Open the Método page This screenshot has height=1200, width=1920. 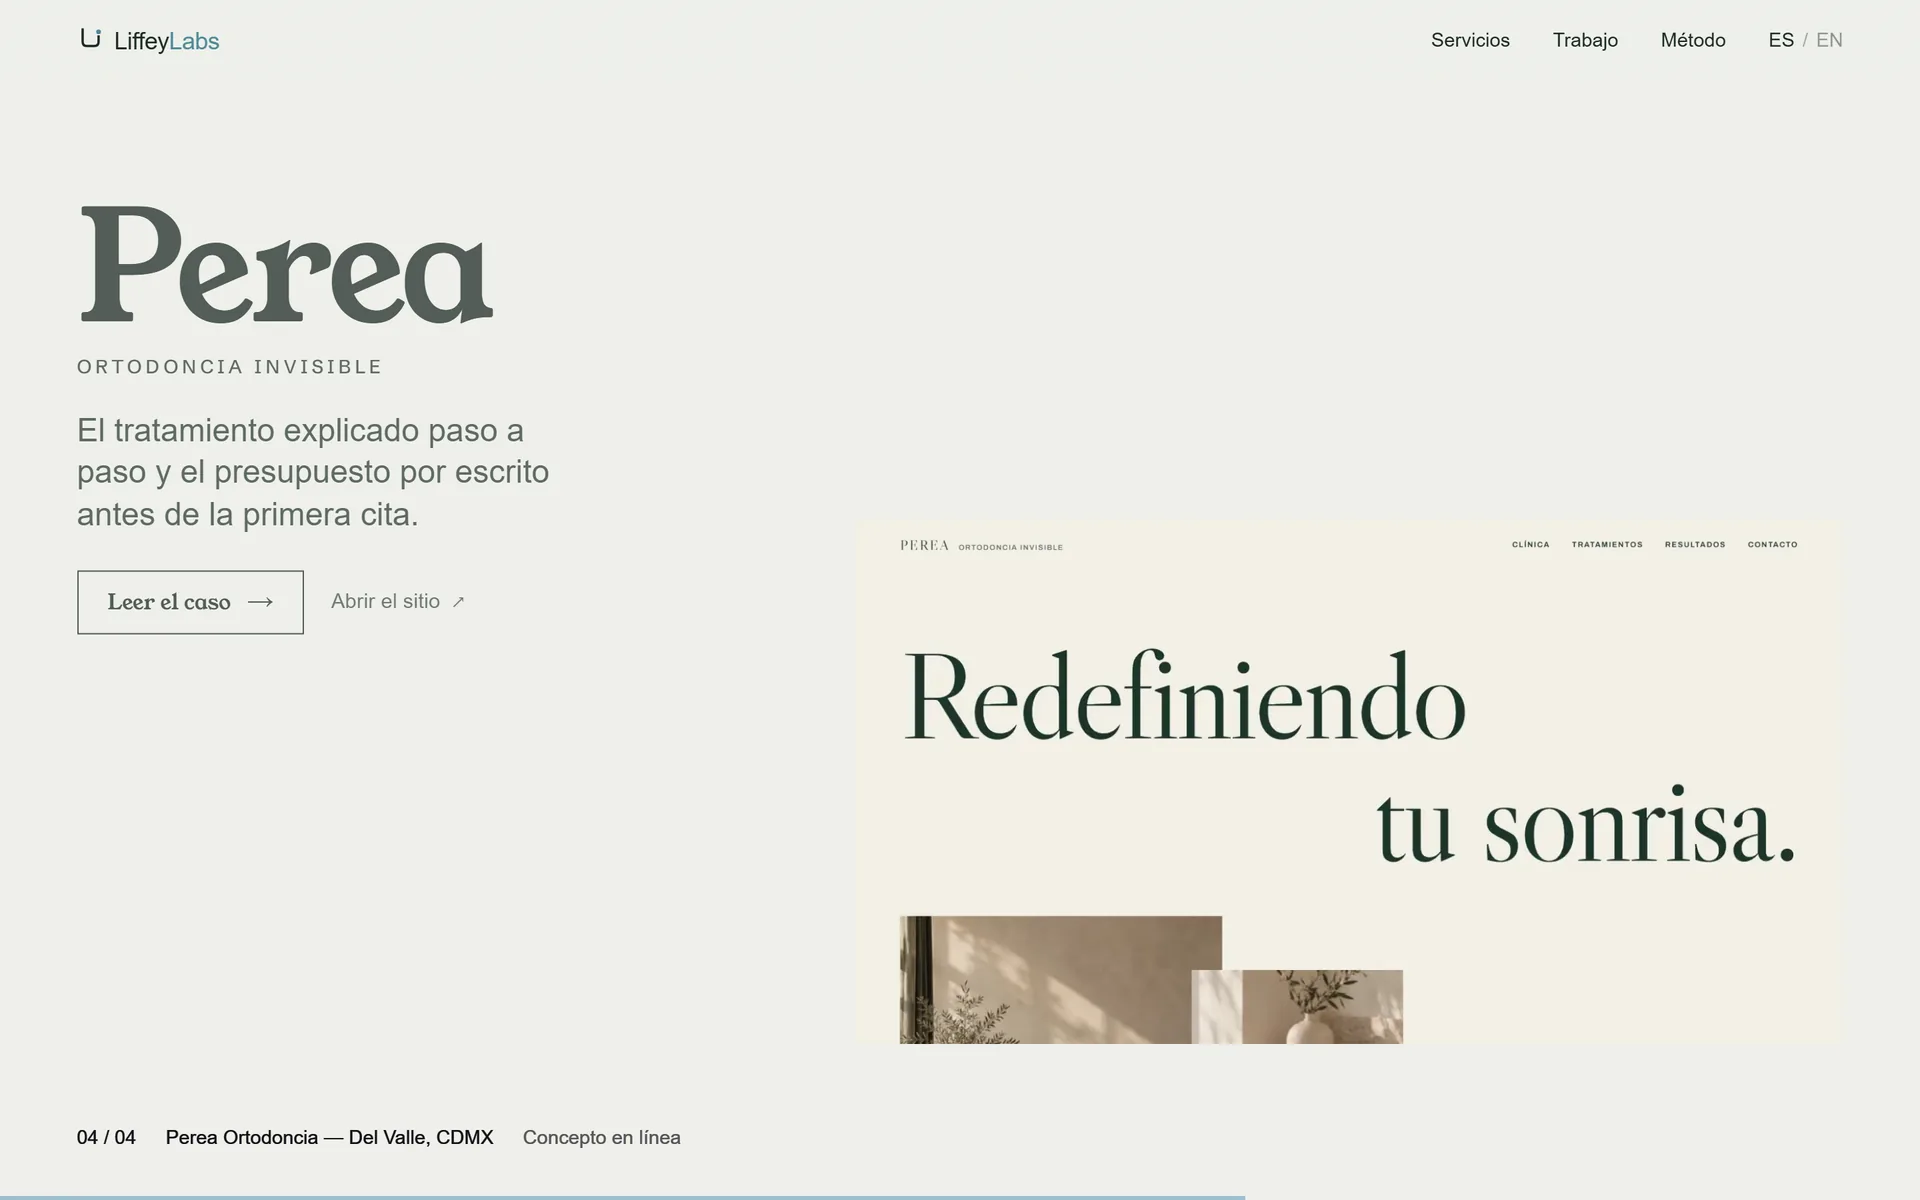pyautogui.click(x=1693, y=40)
